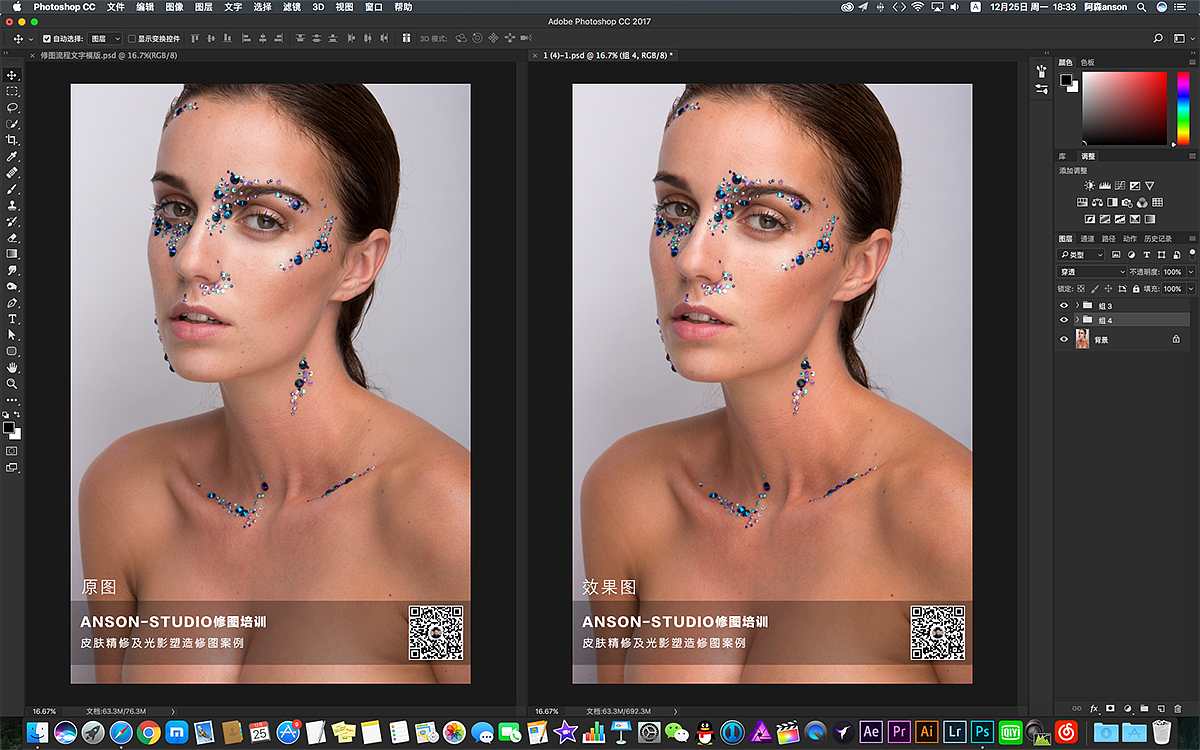Add layer mask from Layers panel bottom

tap(1110, 708)
